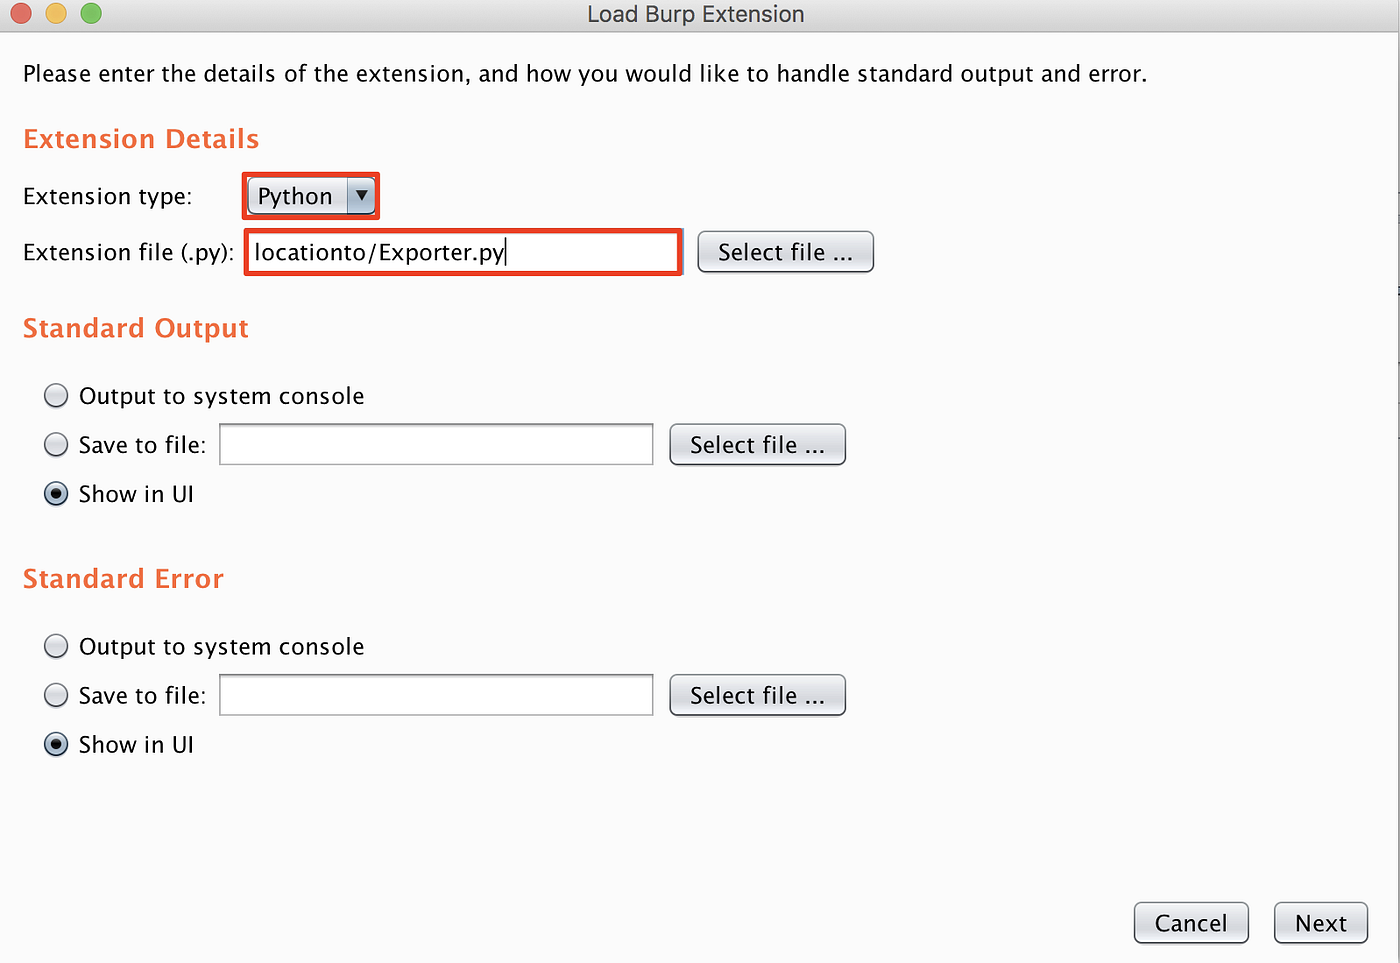Open file picker for Standard Output save file
The height and width of the screenshot is (963, 1400).
[757, 444]
